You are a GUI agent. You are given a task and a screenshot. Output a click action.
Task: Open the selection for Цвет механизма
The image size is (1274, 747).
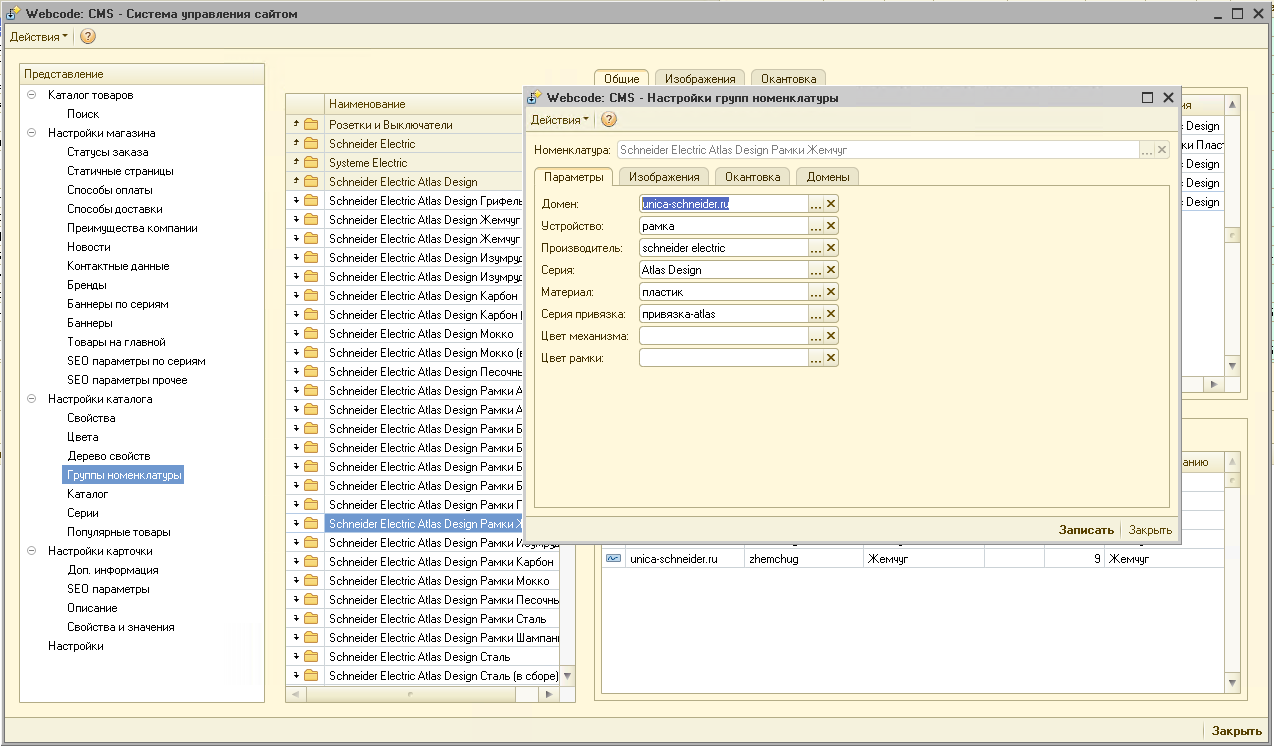tap(816, 336)
